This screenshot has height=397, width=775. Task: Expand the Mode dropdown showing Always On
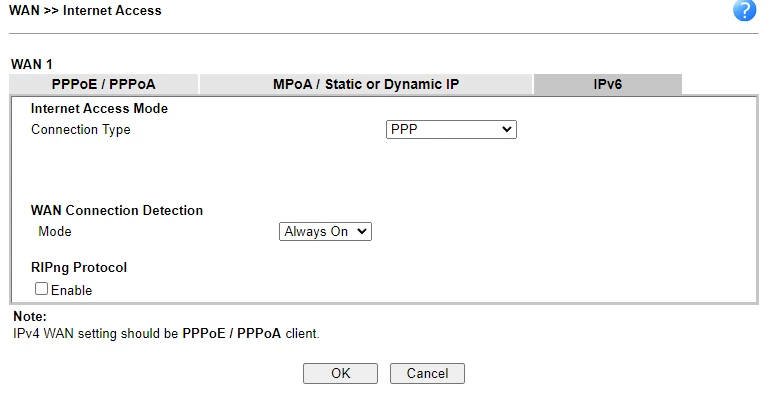pos(325,231)
